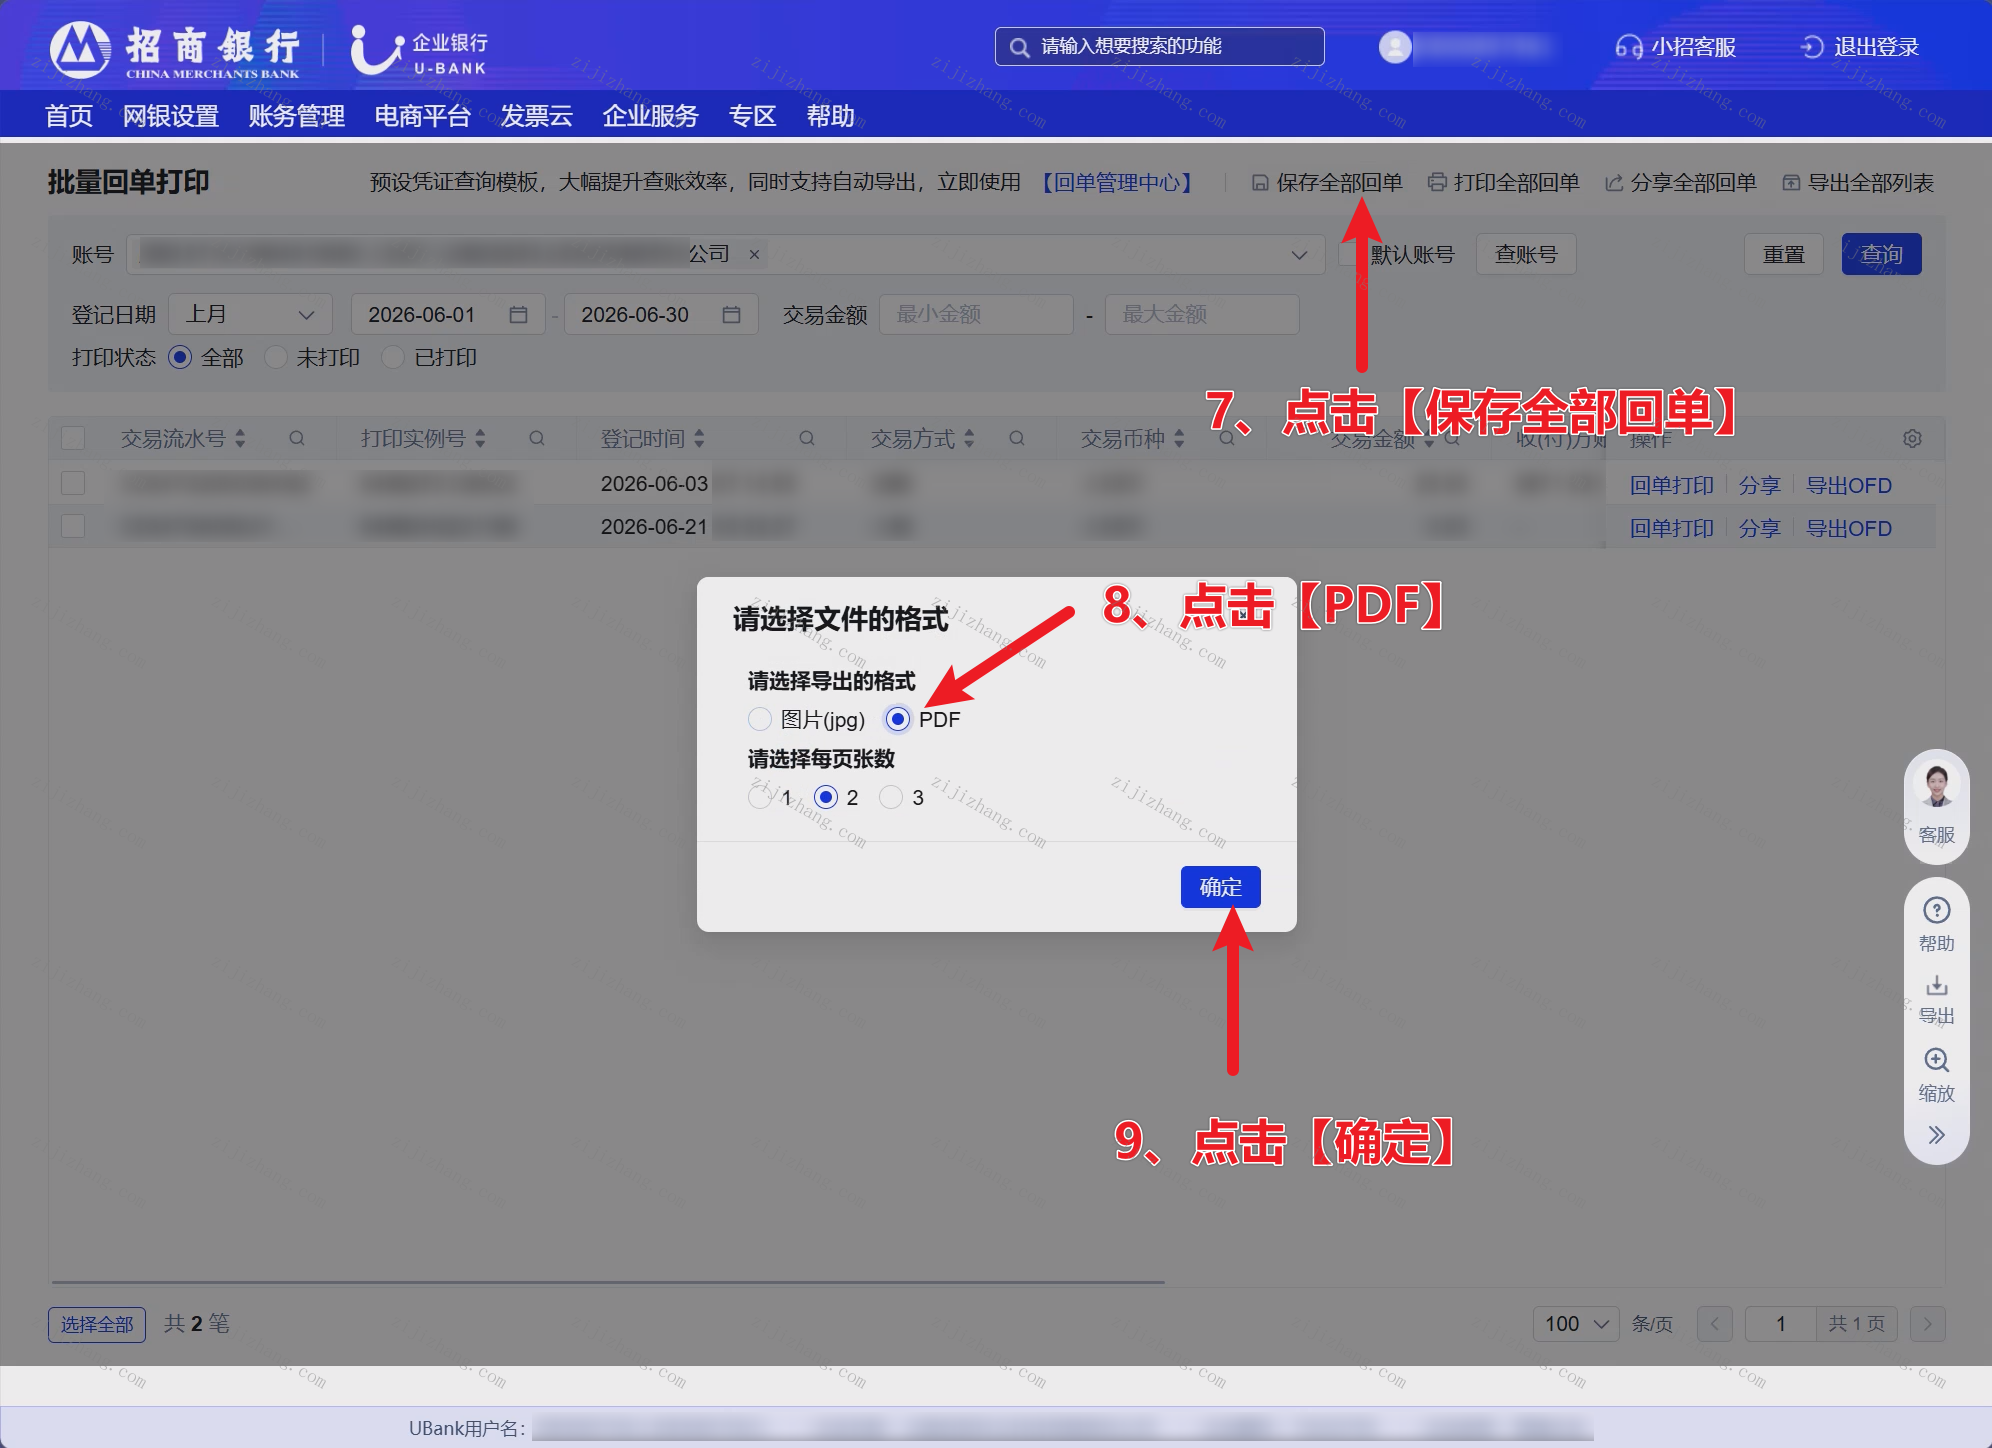The image size is (1992, 1448).
Task: Click the 分享全部回单 share icon
Action: [x=1614, y=183]
